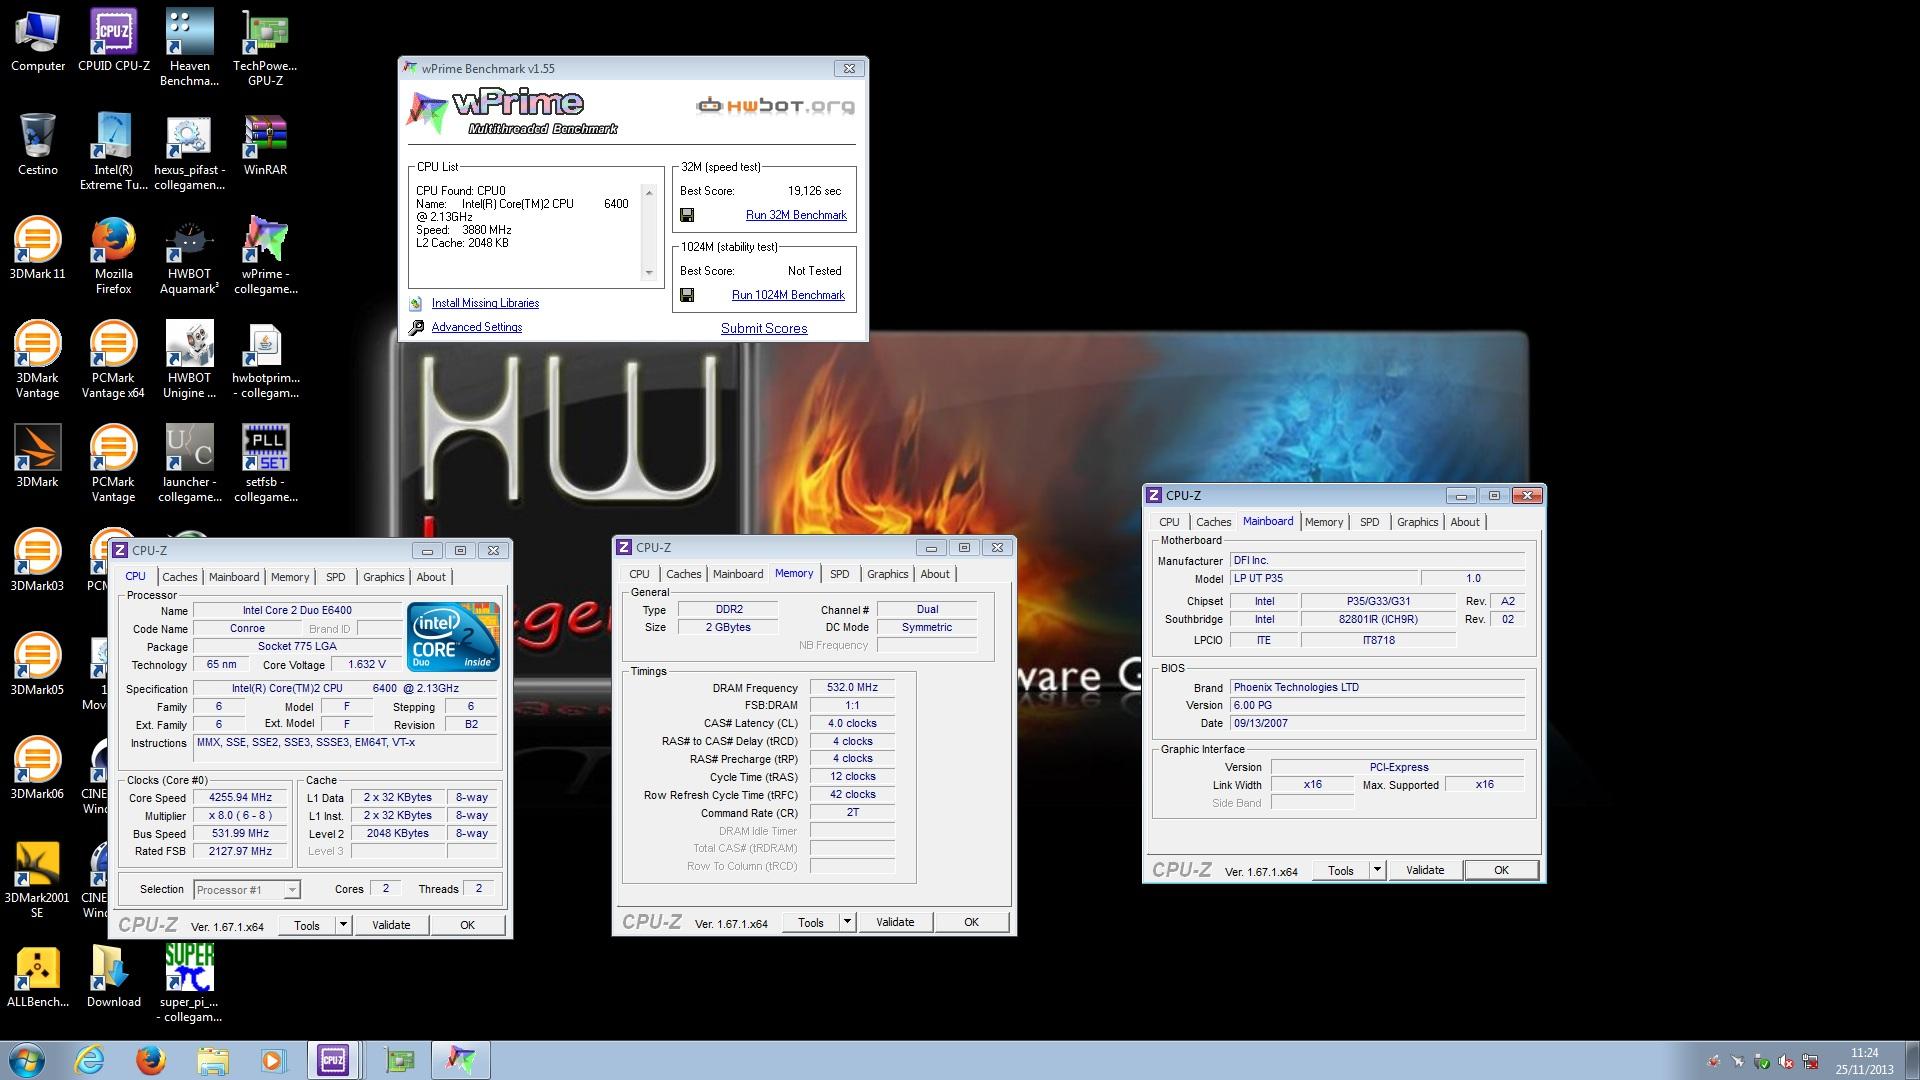Image resolution: width=1920 pixels, height=1080 pixels.
Task: Switch to SPD tab in left CPU-Z window
Action: [x=336, y=577]
